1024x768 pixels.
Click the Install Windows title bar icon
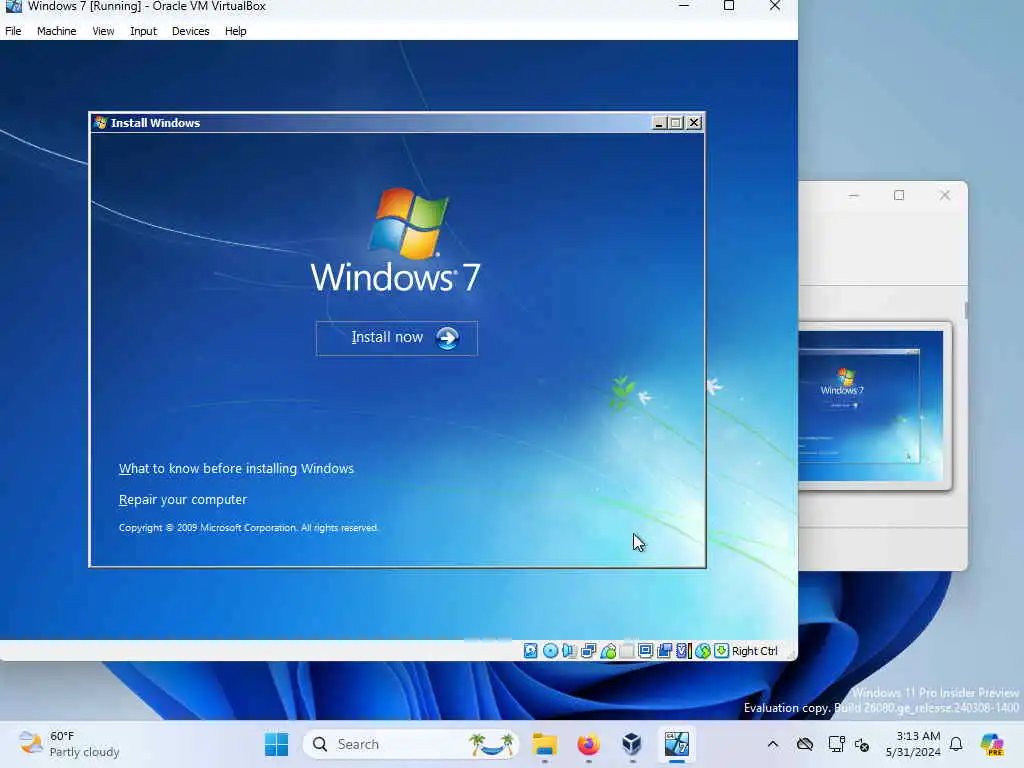[x=100, y=123]
